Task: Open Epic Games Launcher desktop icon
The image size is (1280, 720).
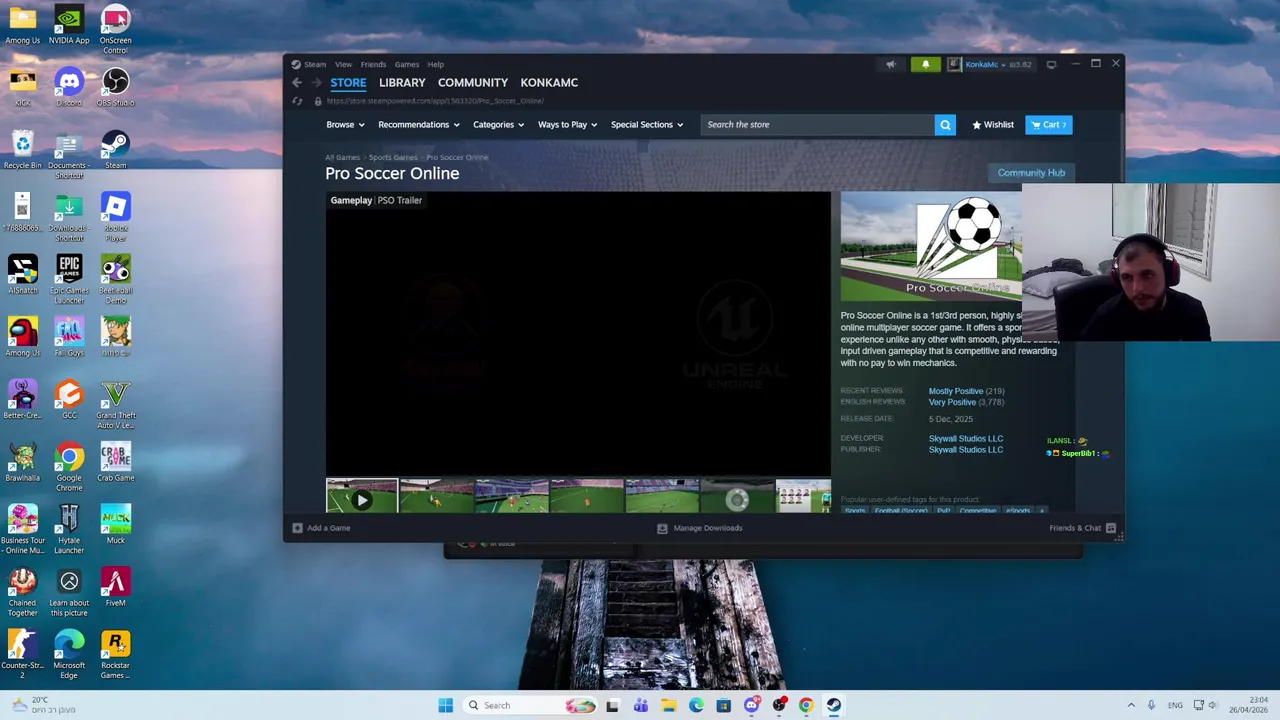Action: coord(69,279)
